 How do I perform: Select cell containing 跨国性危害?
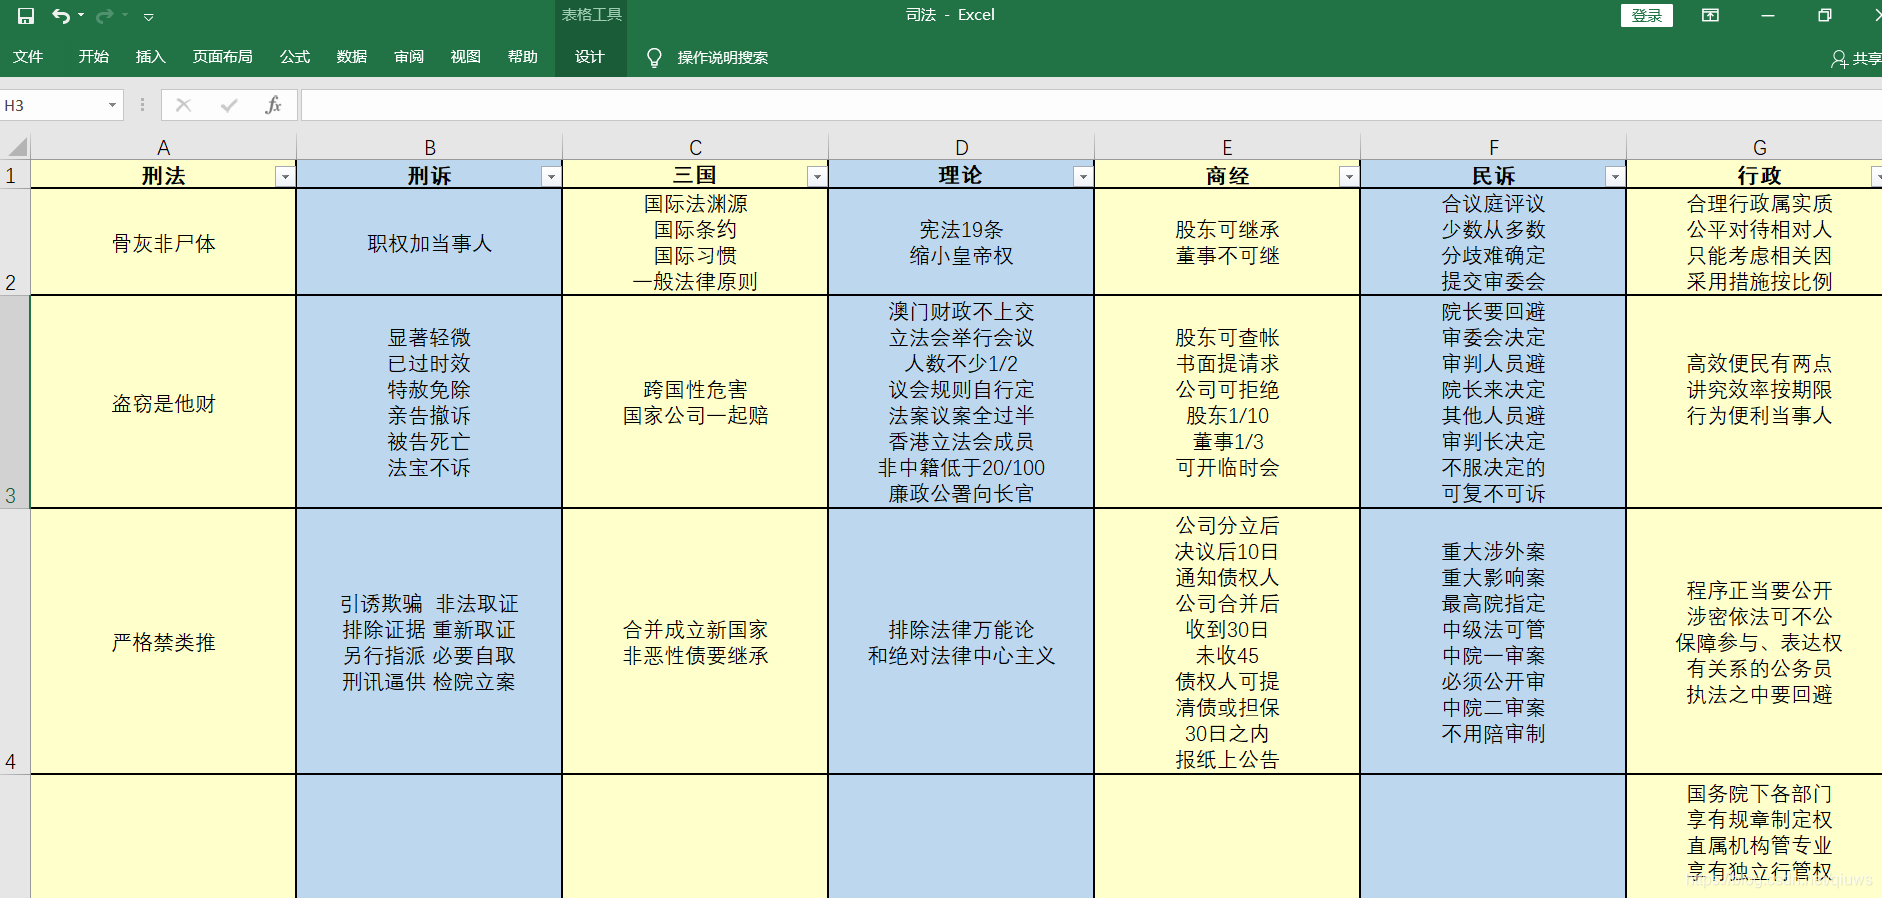696,402
